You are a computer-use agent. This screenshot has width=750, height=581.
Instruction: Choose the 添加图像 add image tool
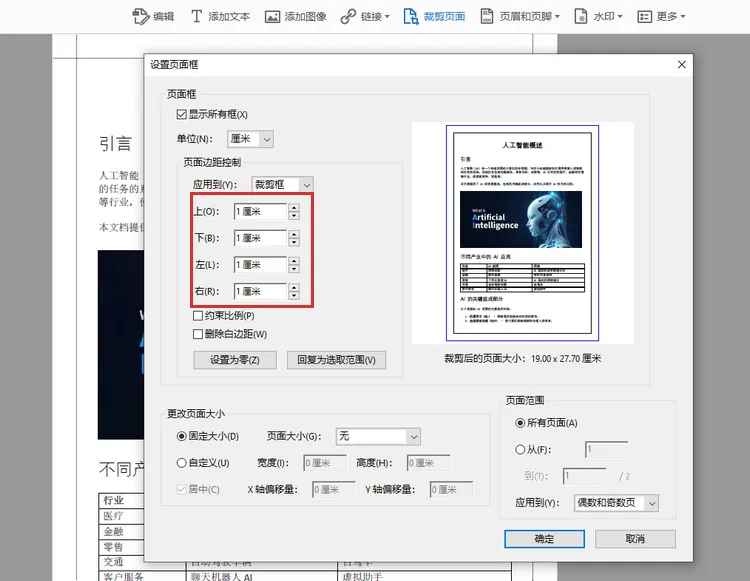[295, 17]
